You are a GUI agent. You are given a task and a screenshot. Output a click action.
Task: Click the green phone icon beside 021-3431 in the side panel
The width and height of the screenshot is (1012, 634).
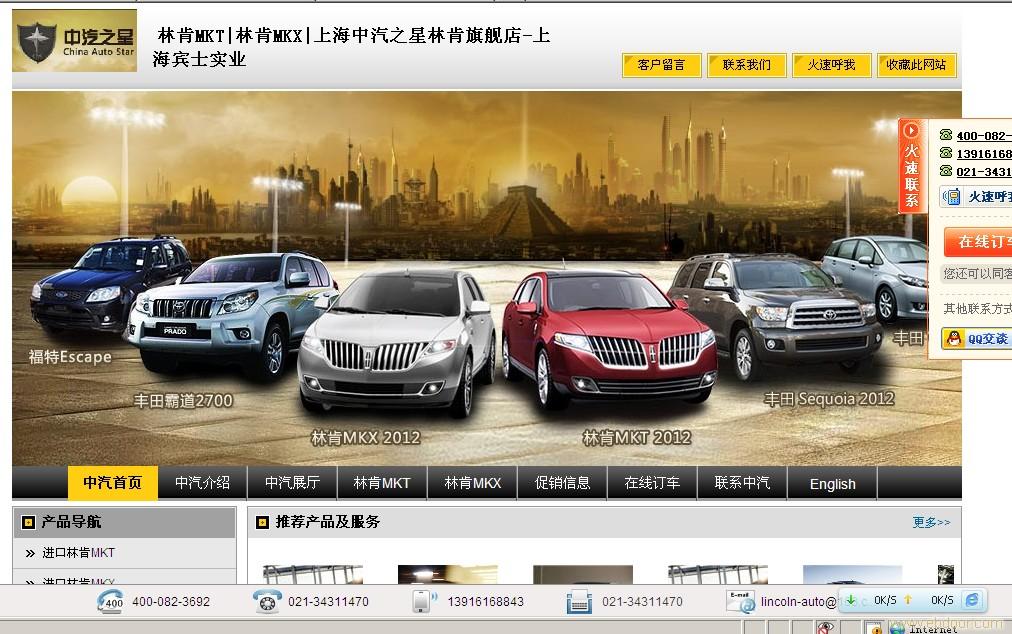coord(946,171)
